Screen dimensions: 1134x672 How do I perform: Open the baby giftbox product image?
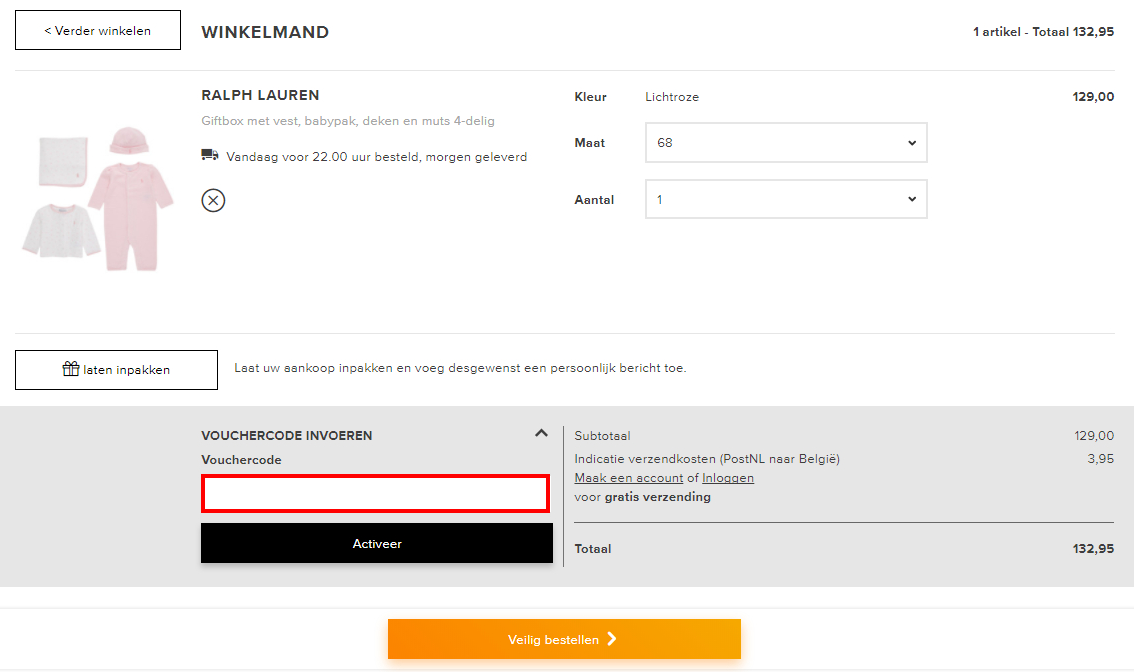98,199
